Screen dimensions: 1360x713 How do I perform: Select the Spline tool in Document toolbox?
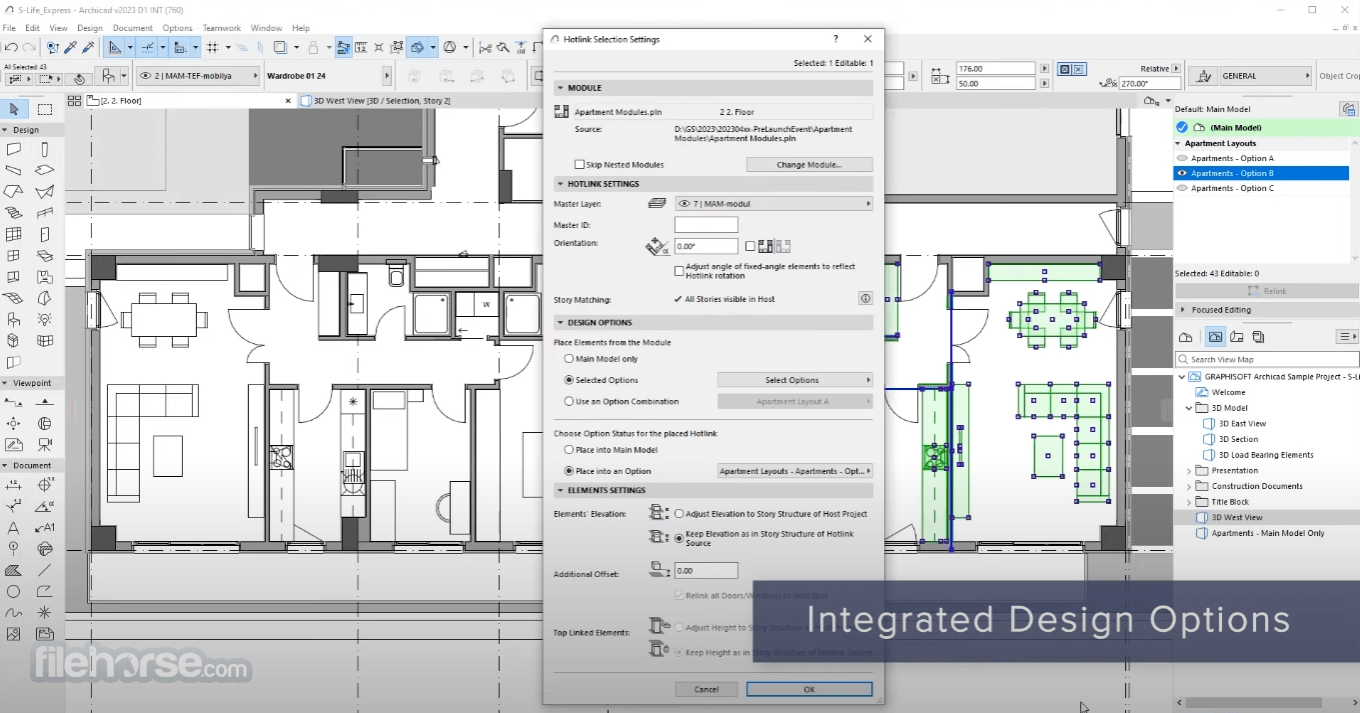14,612
